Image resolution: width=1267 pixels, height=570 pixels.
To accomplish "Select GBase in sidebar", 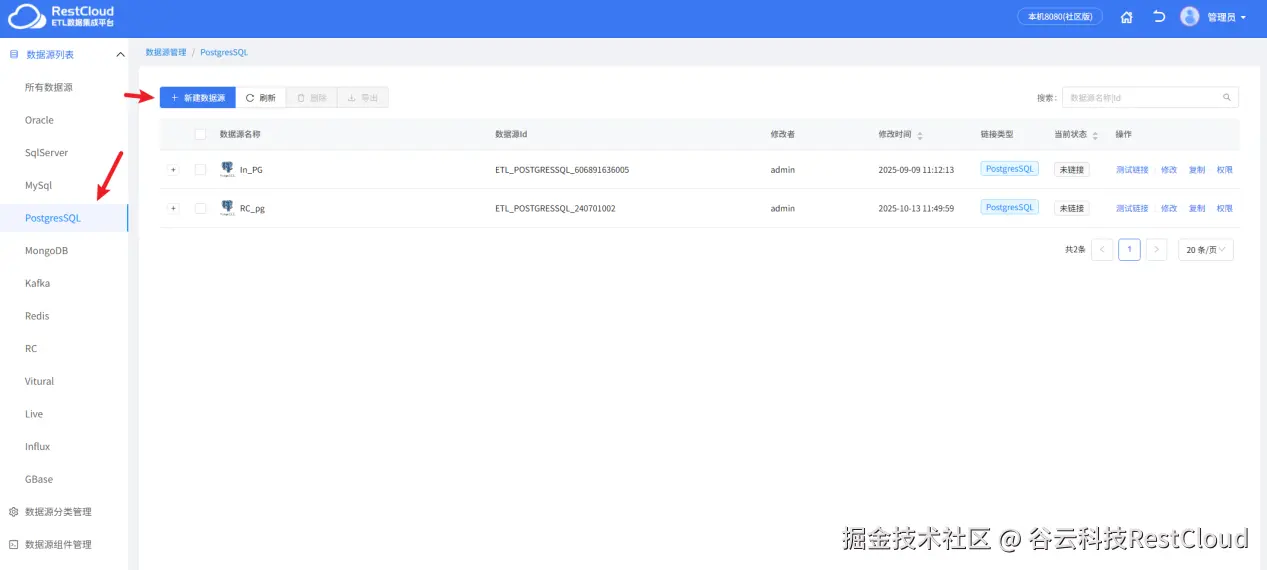I will click(x=39, y=479).
